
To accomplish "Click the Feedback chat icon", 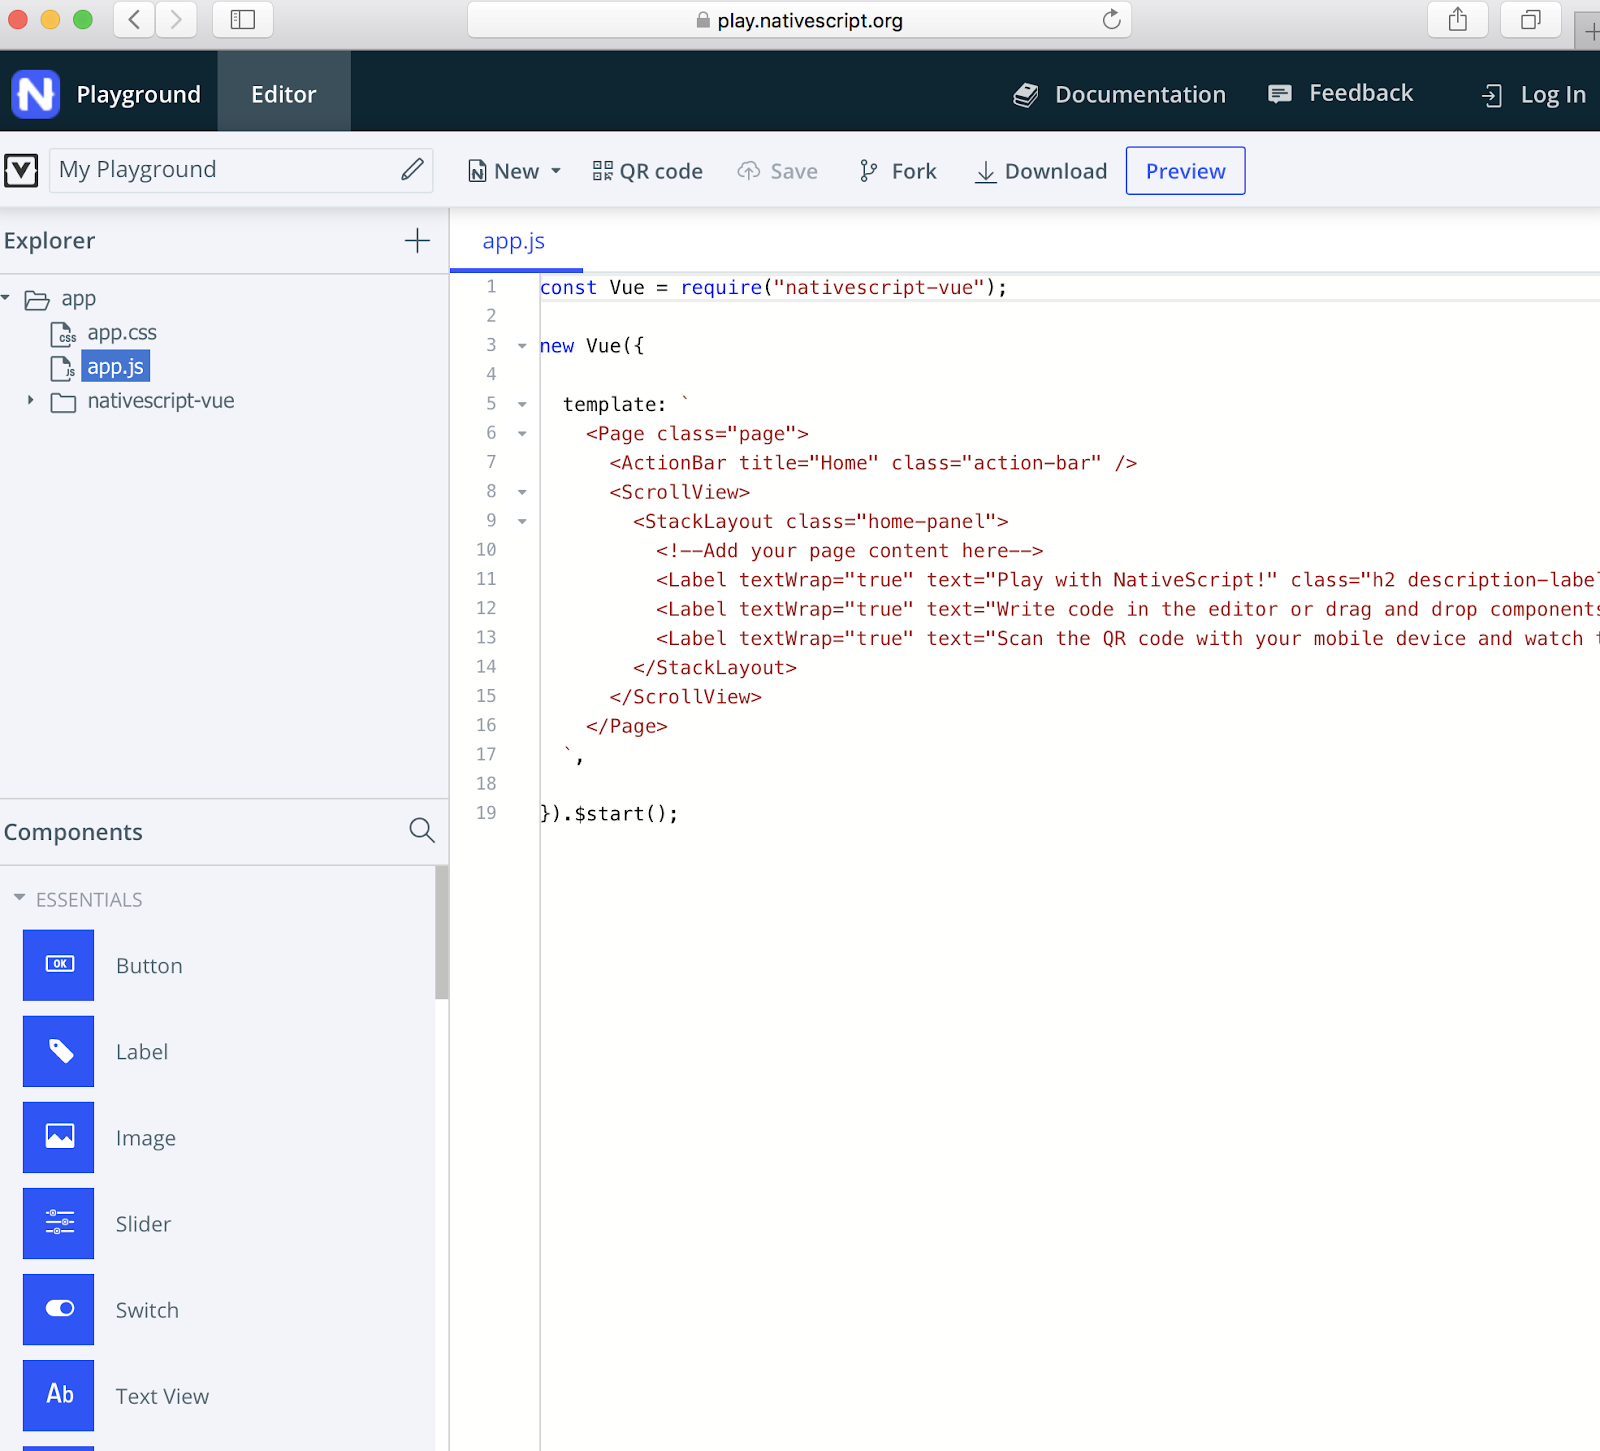I will tap(1280, 94).
